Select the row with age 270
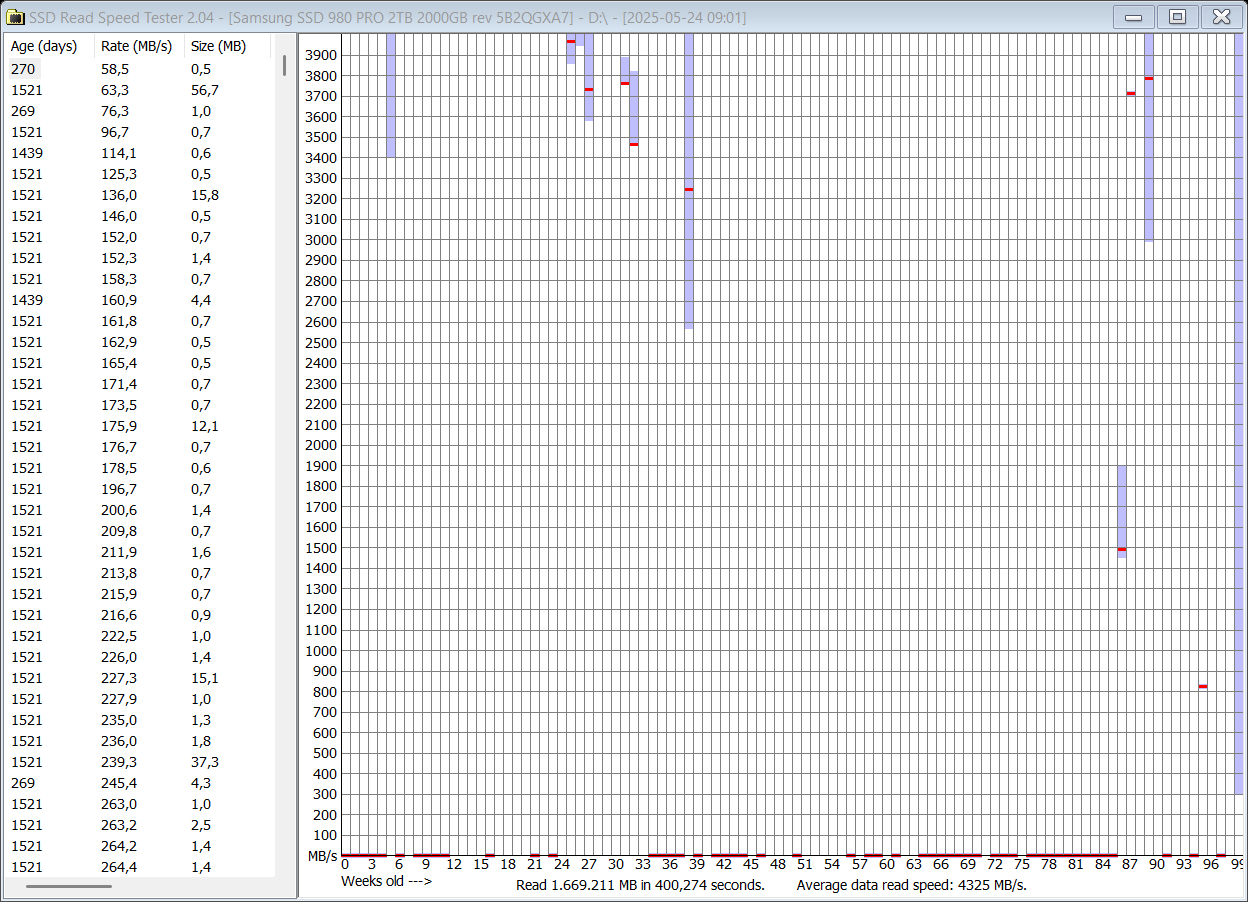Screen dimensions: 1248x902 (140, 69)
